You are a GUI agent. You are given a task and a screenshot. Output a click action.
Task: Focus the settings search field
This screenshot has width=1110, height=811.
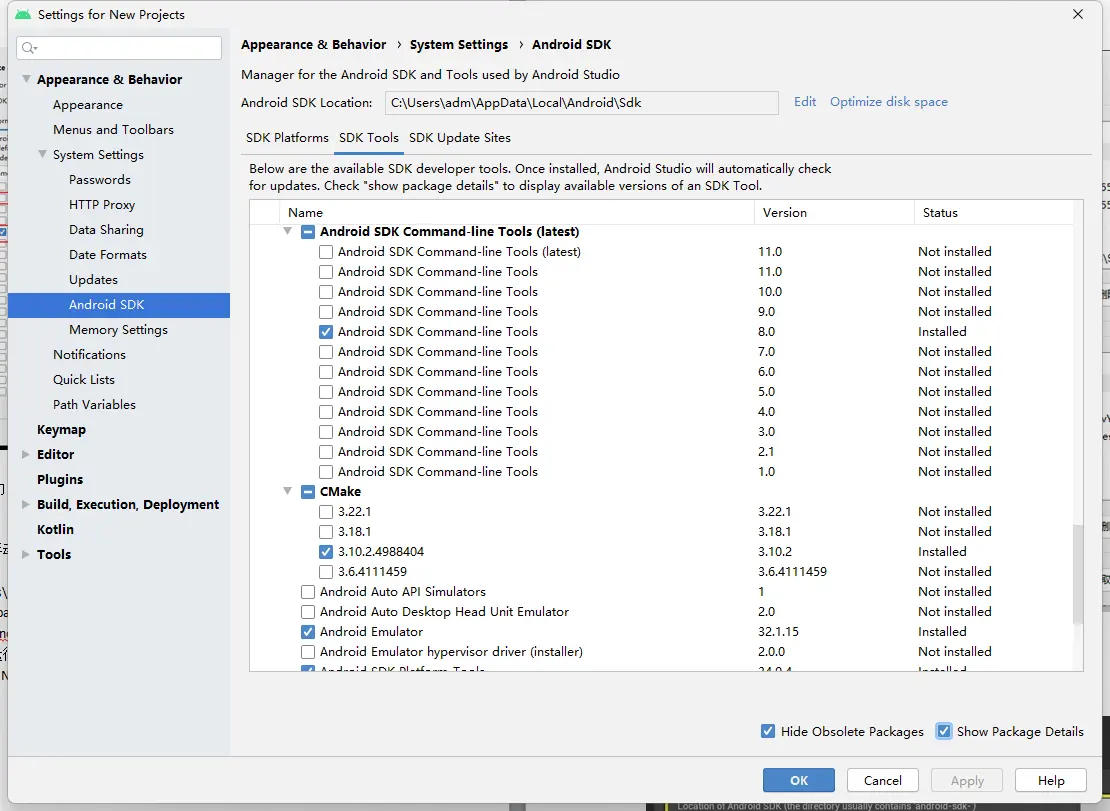pos(119,47)
